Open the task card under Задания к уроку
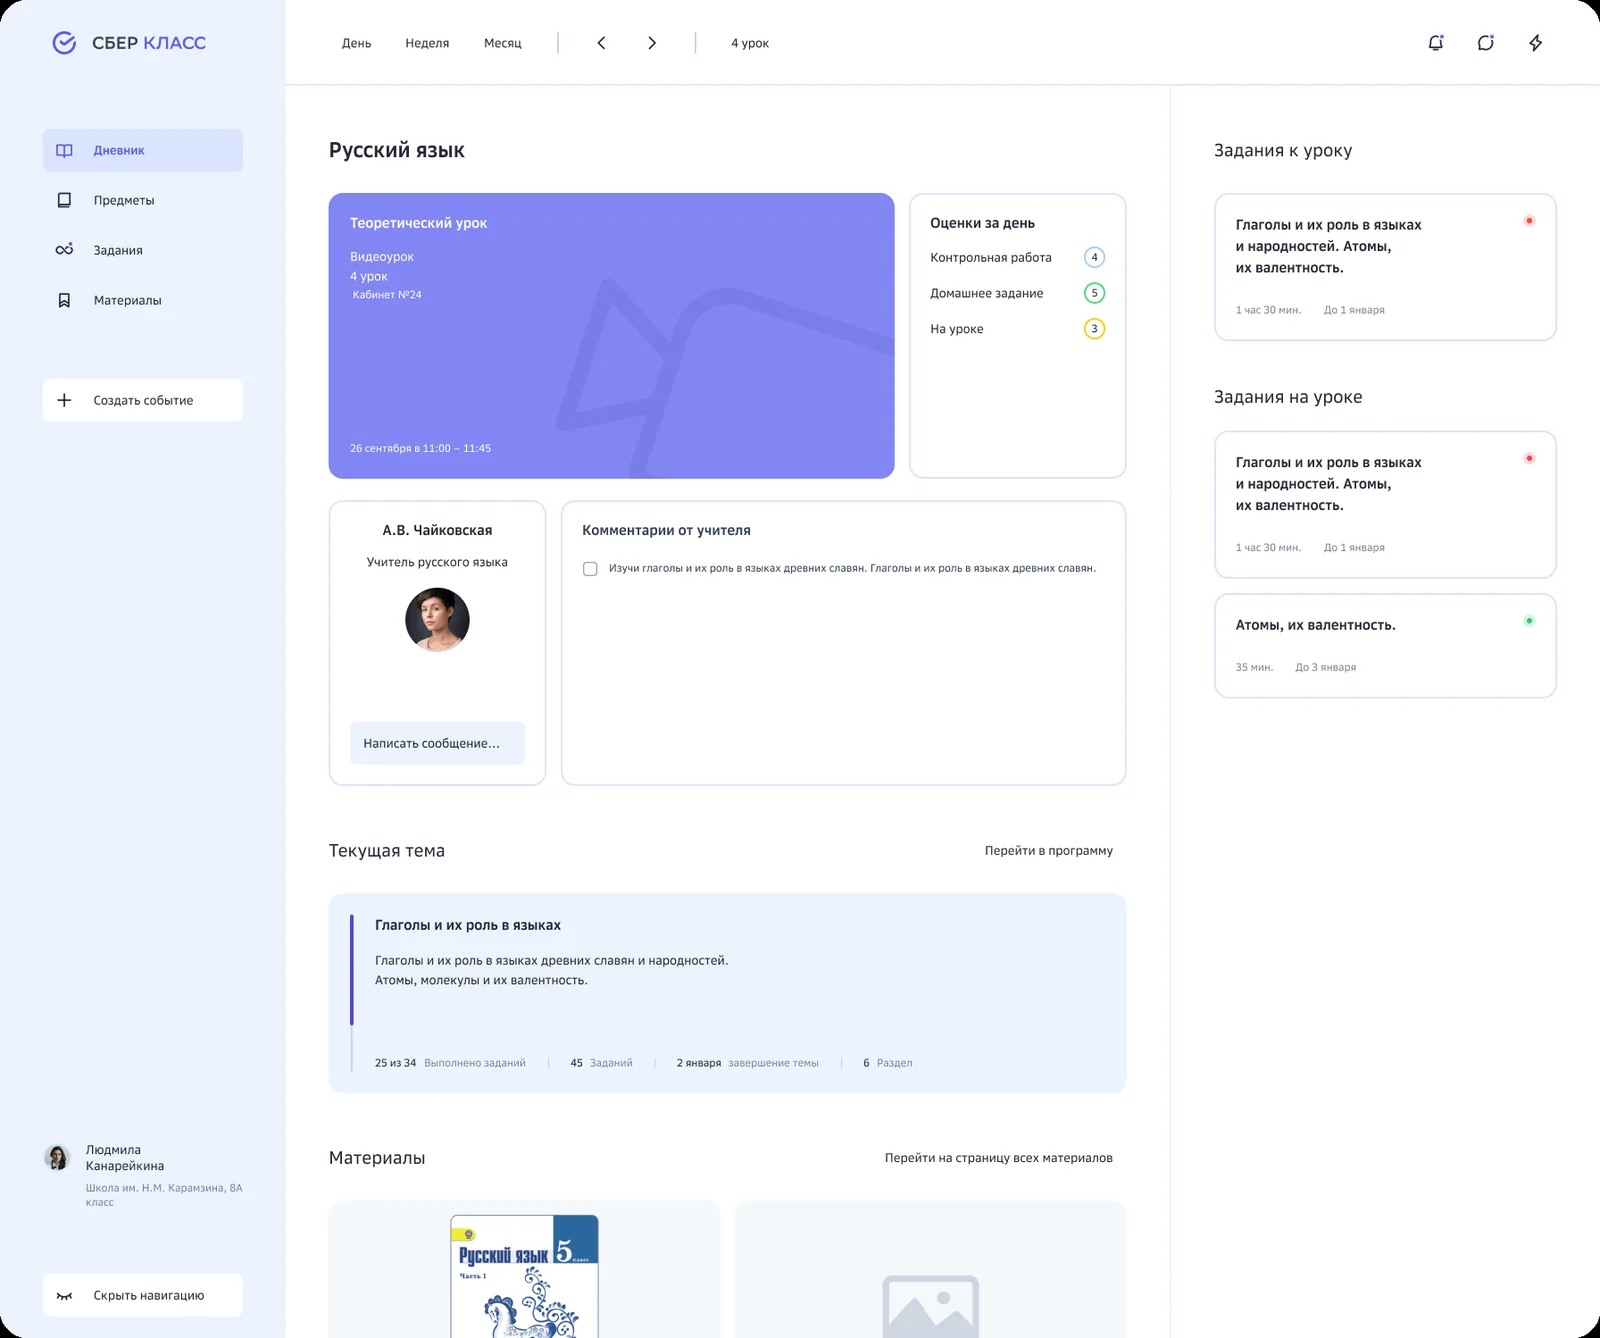 [1385, 267]
